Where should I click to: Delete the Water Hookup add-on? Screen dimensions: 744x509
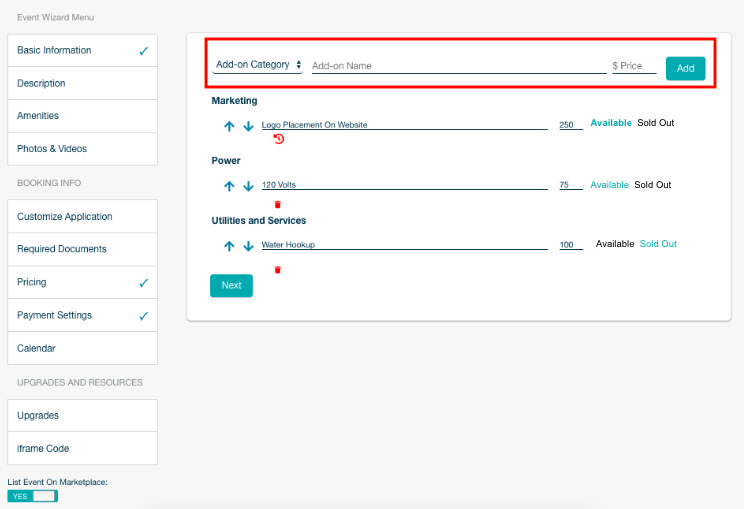point(278,270)
